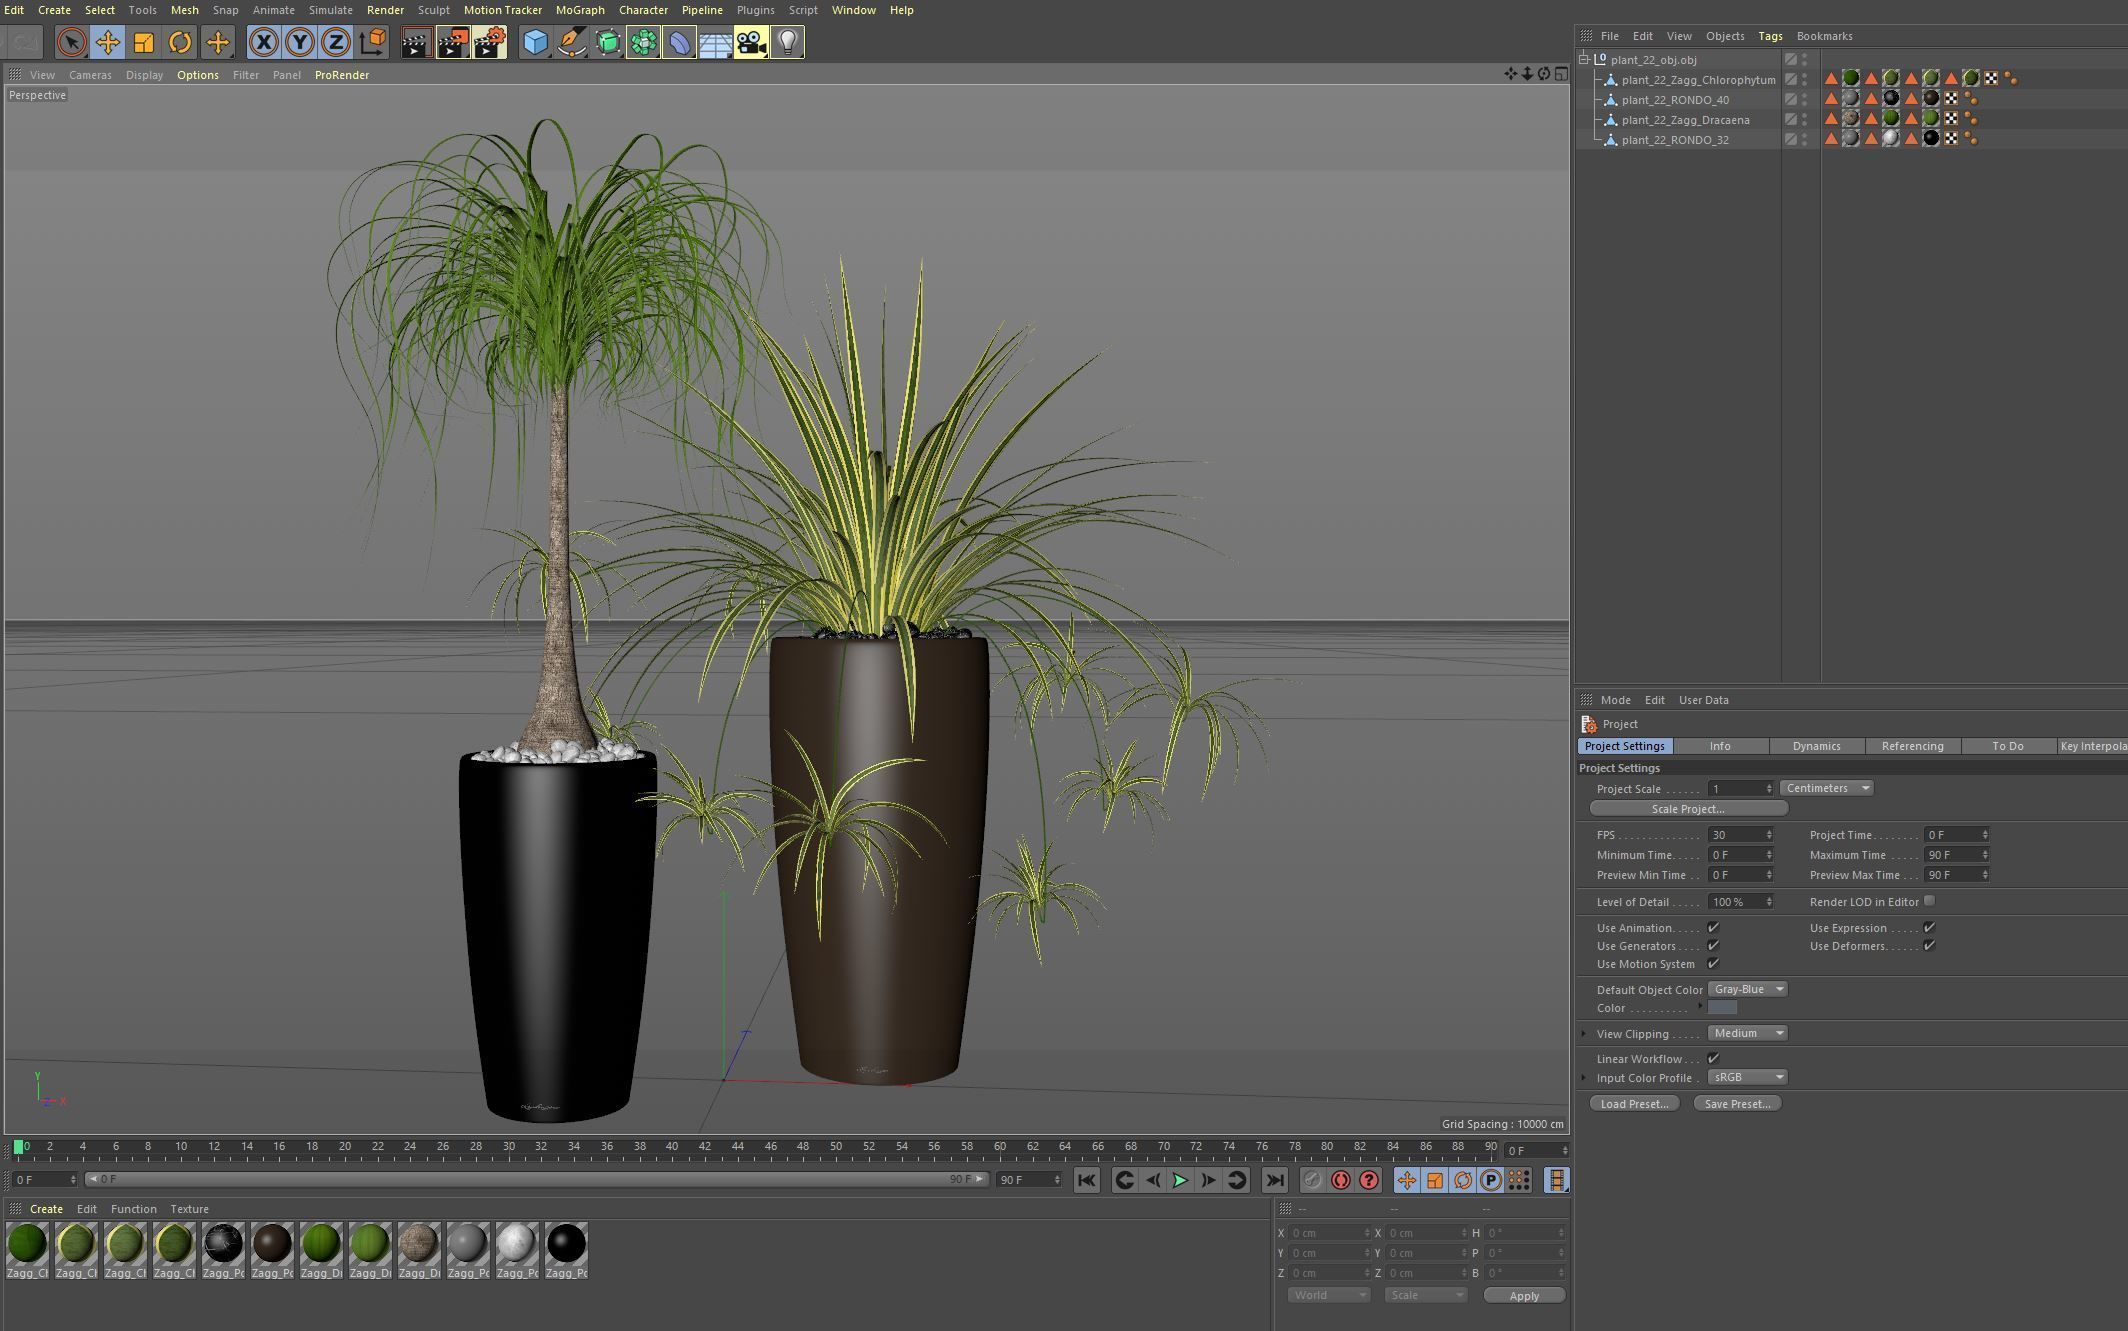The image size is (2128, 1331).
Task: Click the Camera object icon
Action: pyautogui.click(x=751, y=42)
